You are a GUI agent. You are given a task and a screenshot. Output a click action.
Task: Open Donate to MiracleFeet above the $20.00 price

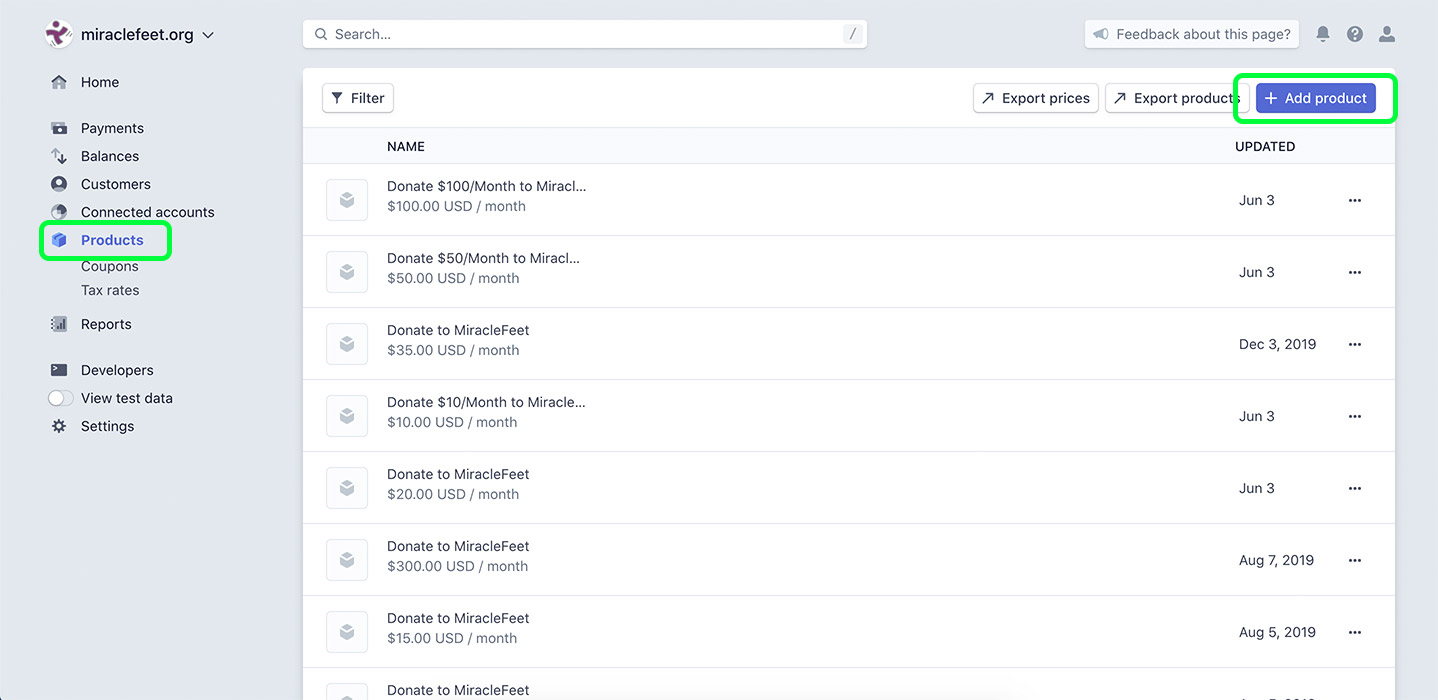[458, 474]
